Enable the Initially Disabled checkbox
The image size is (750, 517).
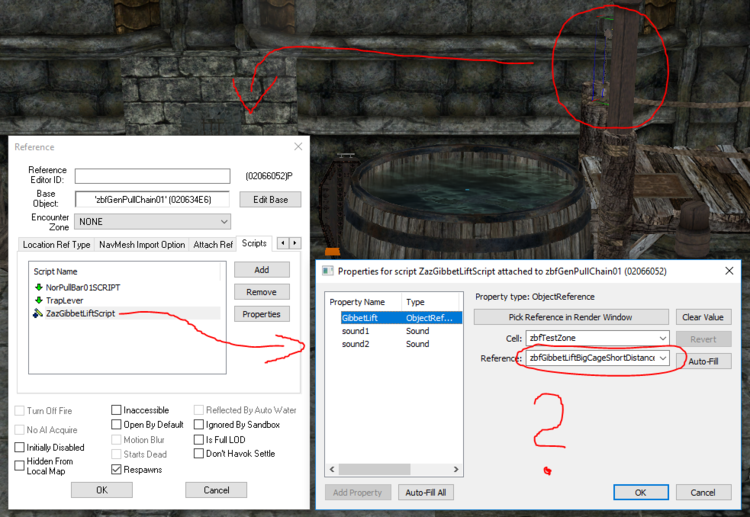tap(19, 447)
